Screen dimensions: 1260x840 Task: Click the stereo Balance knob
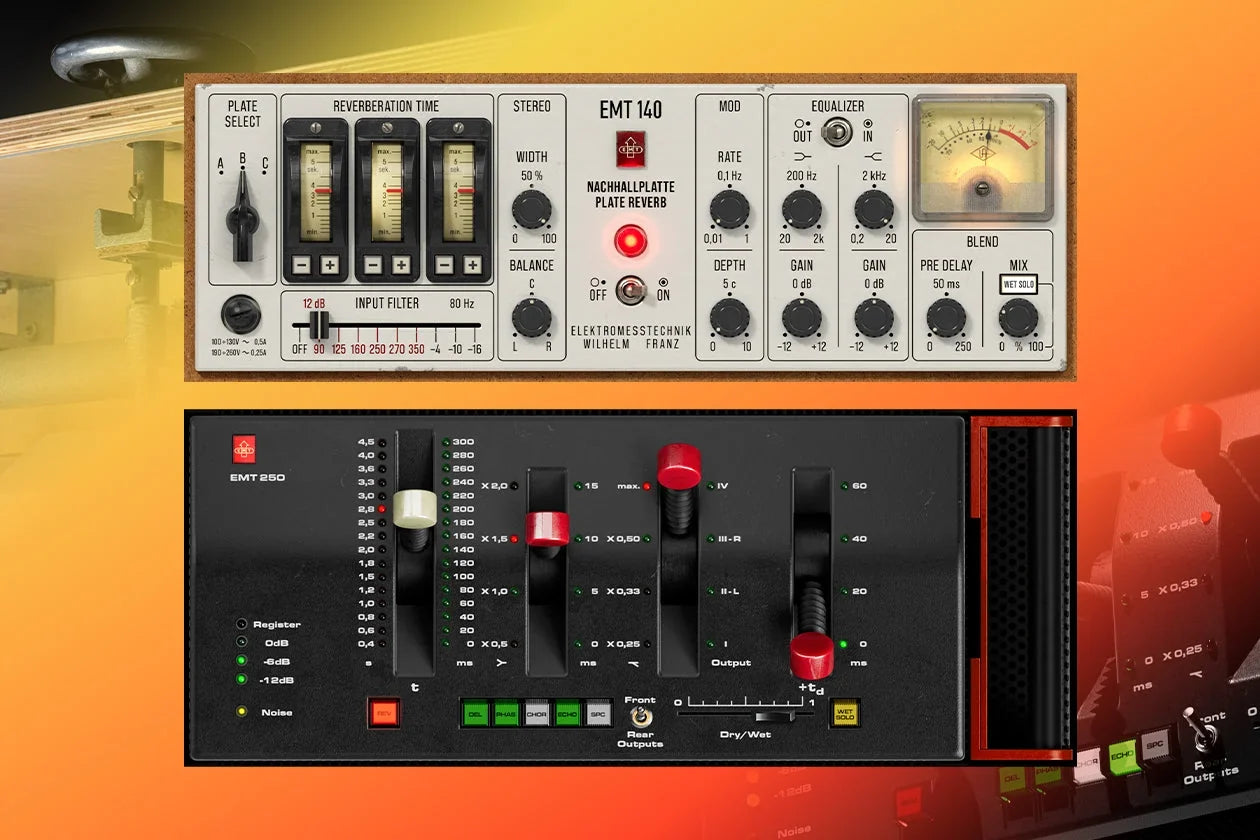(x=531, y=317)
